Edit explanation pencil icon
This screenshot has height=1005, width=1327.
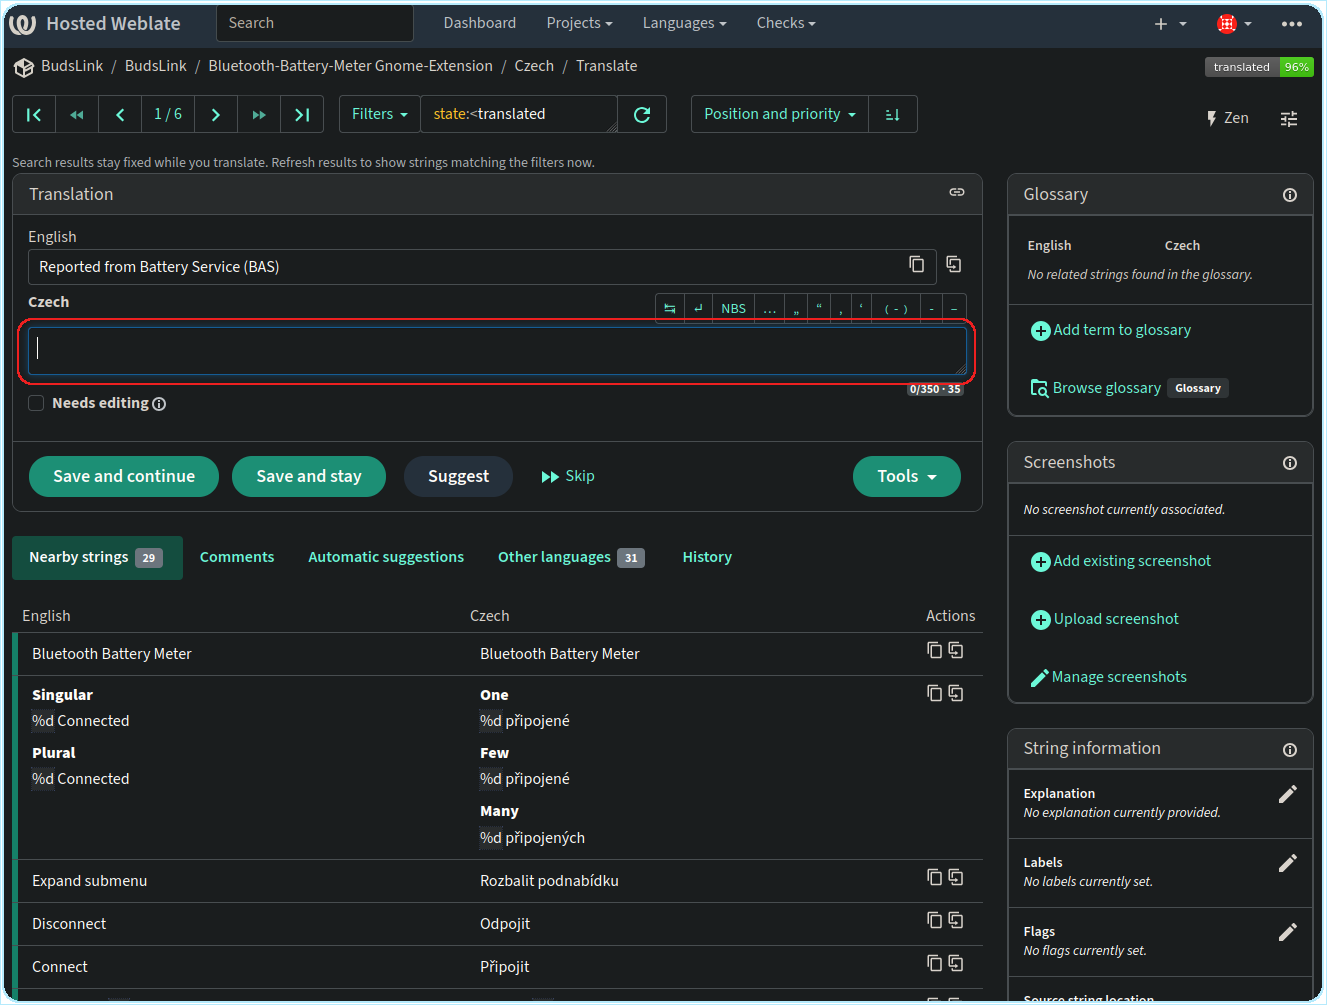coord(1288,794)
